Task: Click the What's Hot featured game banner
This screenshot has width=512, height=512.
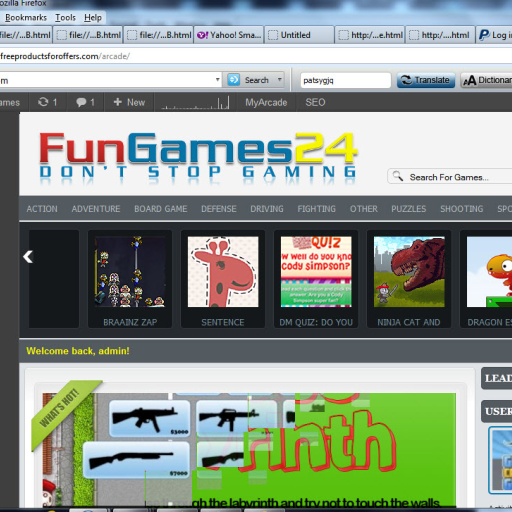Action: (x=249, y=450)
